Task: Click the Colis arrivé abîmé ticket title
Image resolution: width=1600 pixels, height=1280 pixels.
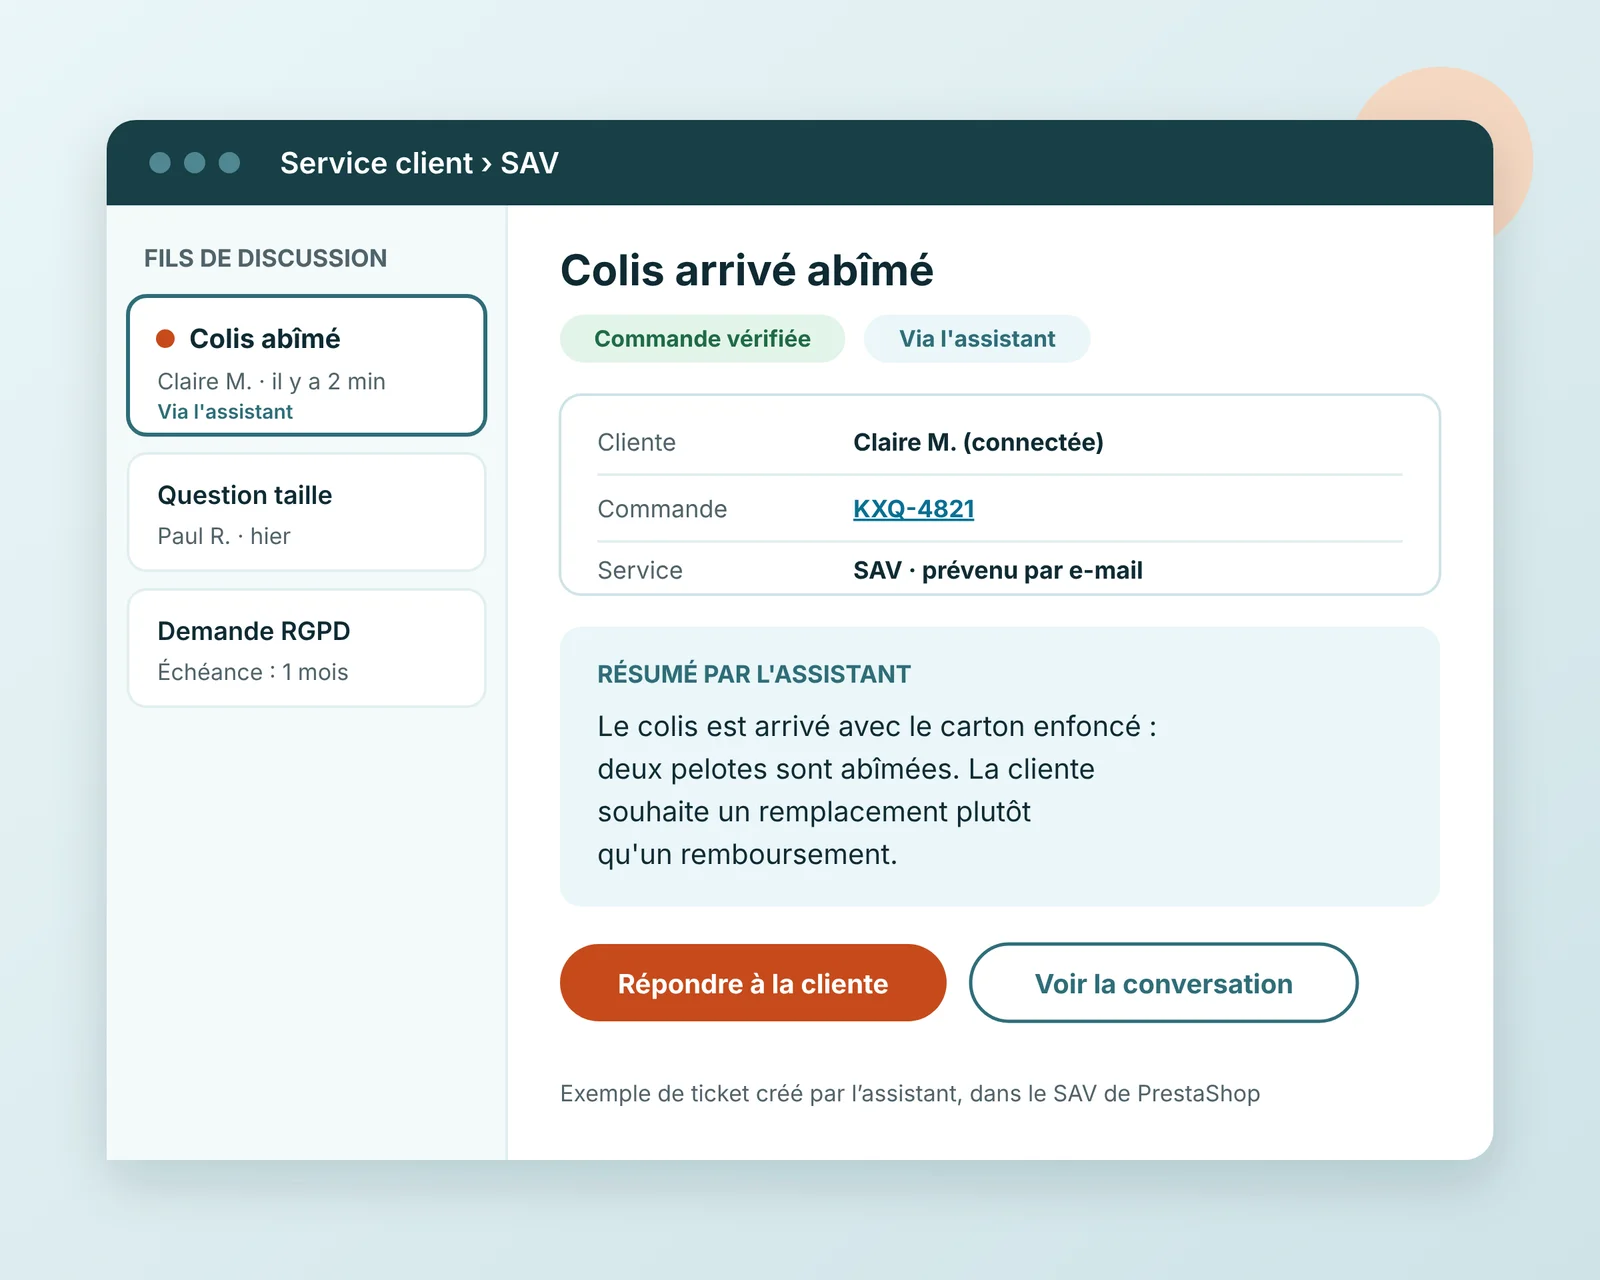Action: pos(747,270)
